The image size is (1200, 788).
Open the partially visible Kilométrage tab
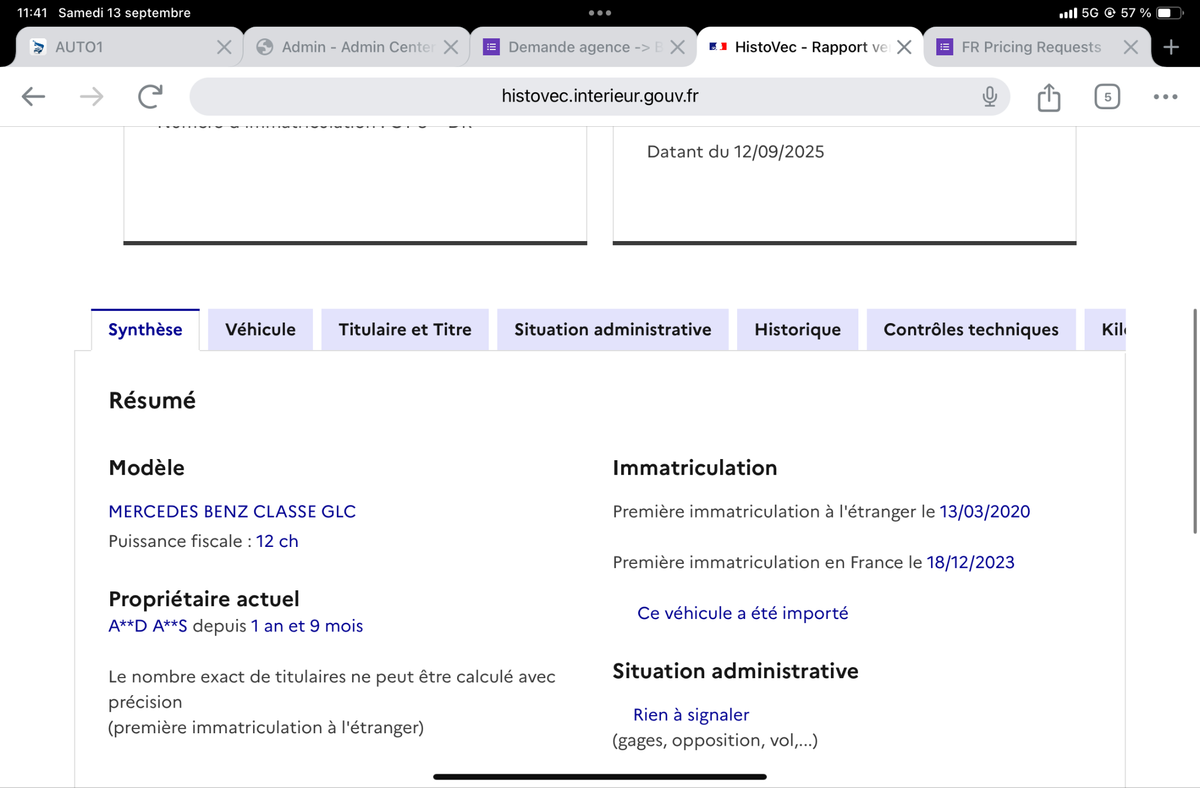point(1106,329)
